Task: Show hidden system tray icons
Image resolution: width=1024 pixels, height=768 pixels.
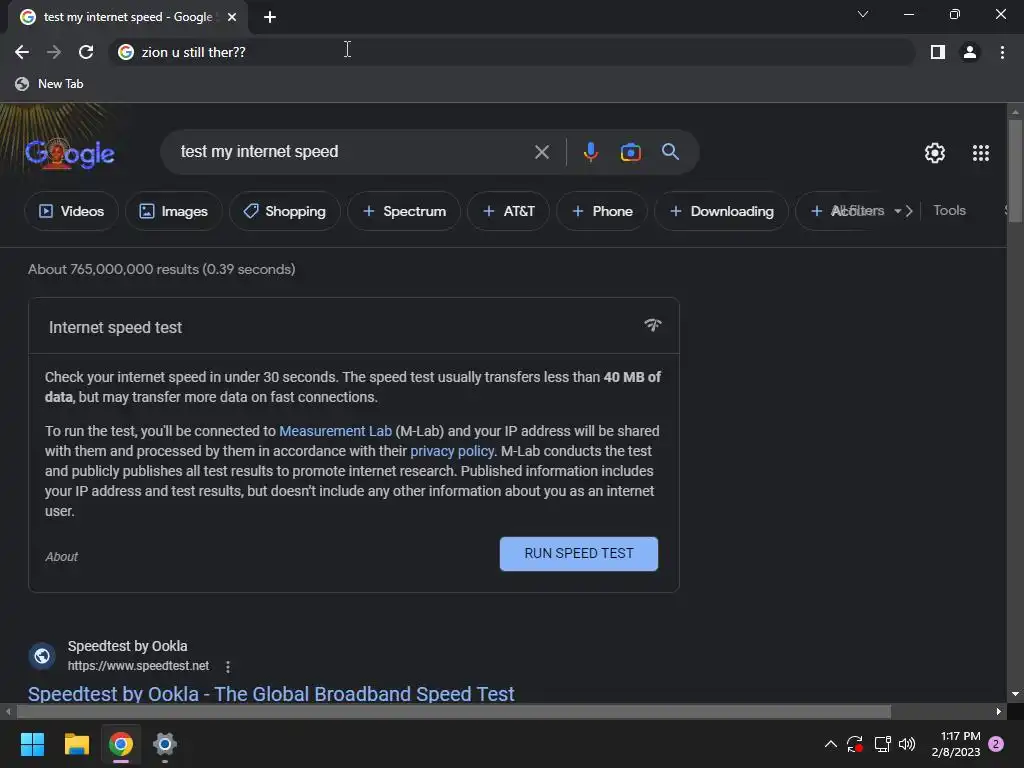Action: tap(831, 744)
